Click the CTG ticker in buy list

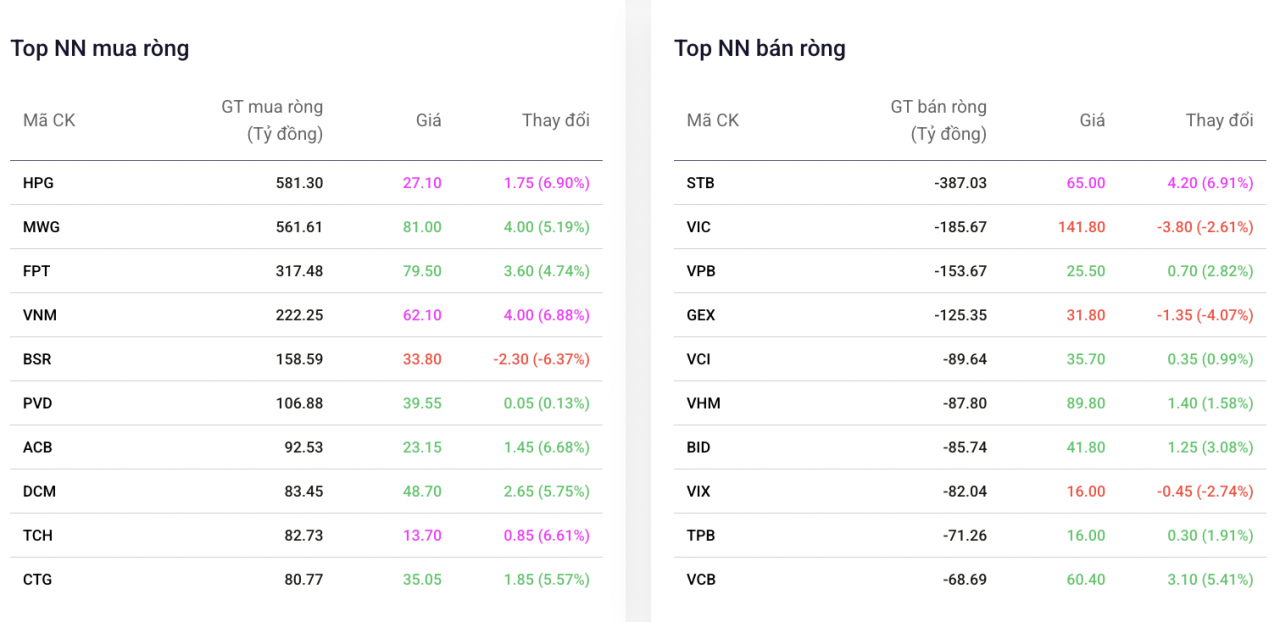pos(37,579)
